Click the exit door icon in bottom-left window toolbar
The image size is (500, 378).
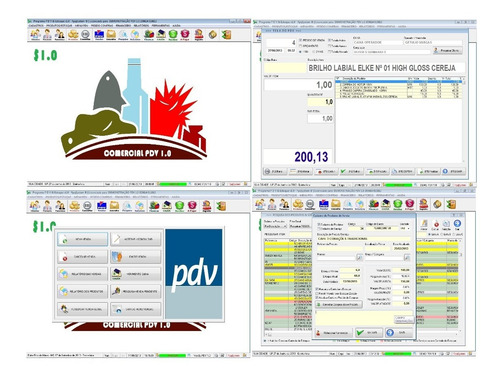point(221,206)
